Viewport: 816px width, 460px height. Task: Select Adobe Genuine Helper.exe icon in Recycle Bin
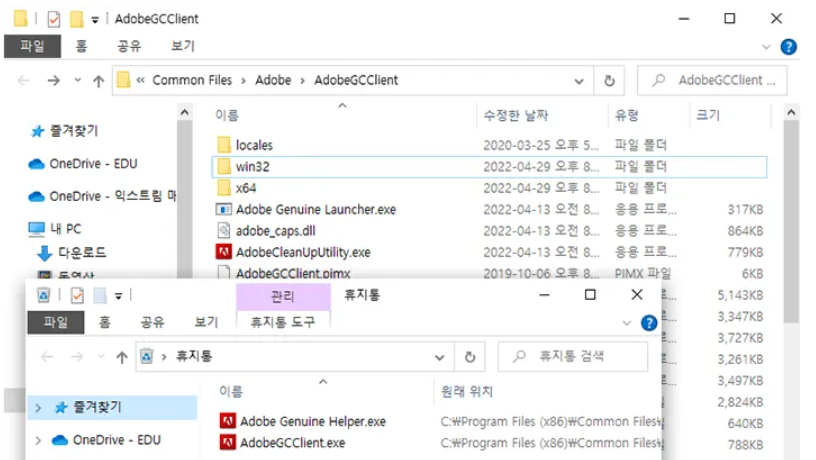click(x=227, y=421)
